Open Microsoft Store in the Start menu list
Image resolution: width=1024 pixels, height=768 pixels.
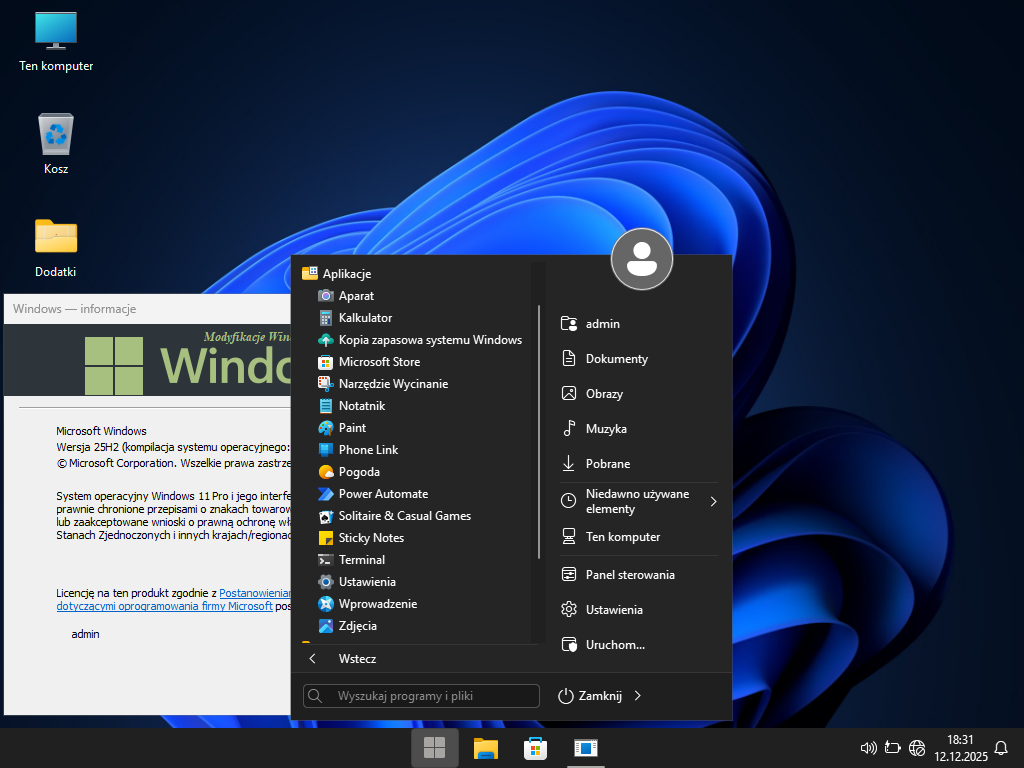point(379,362)
